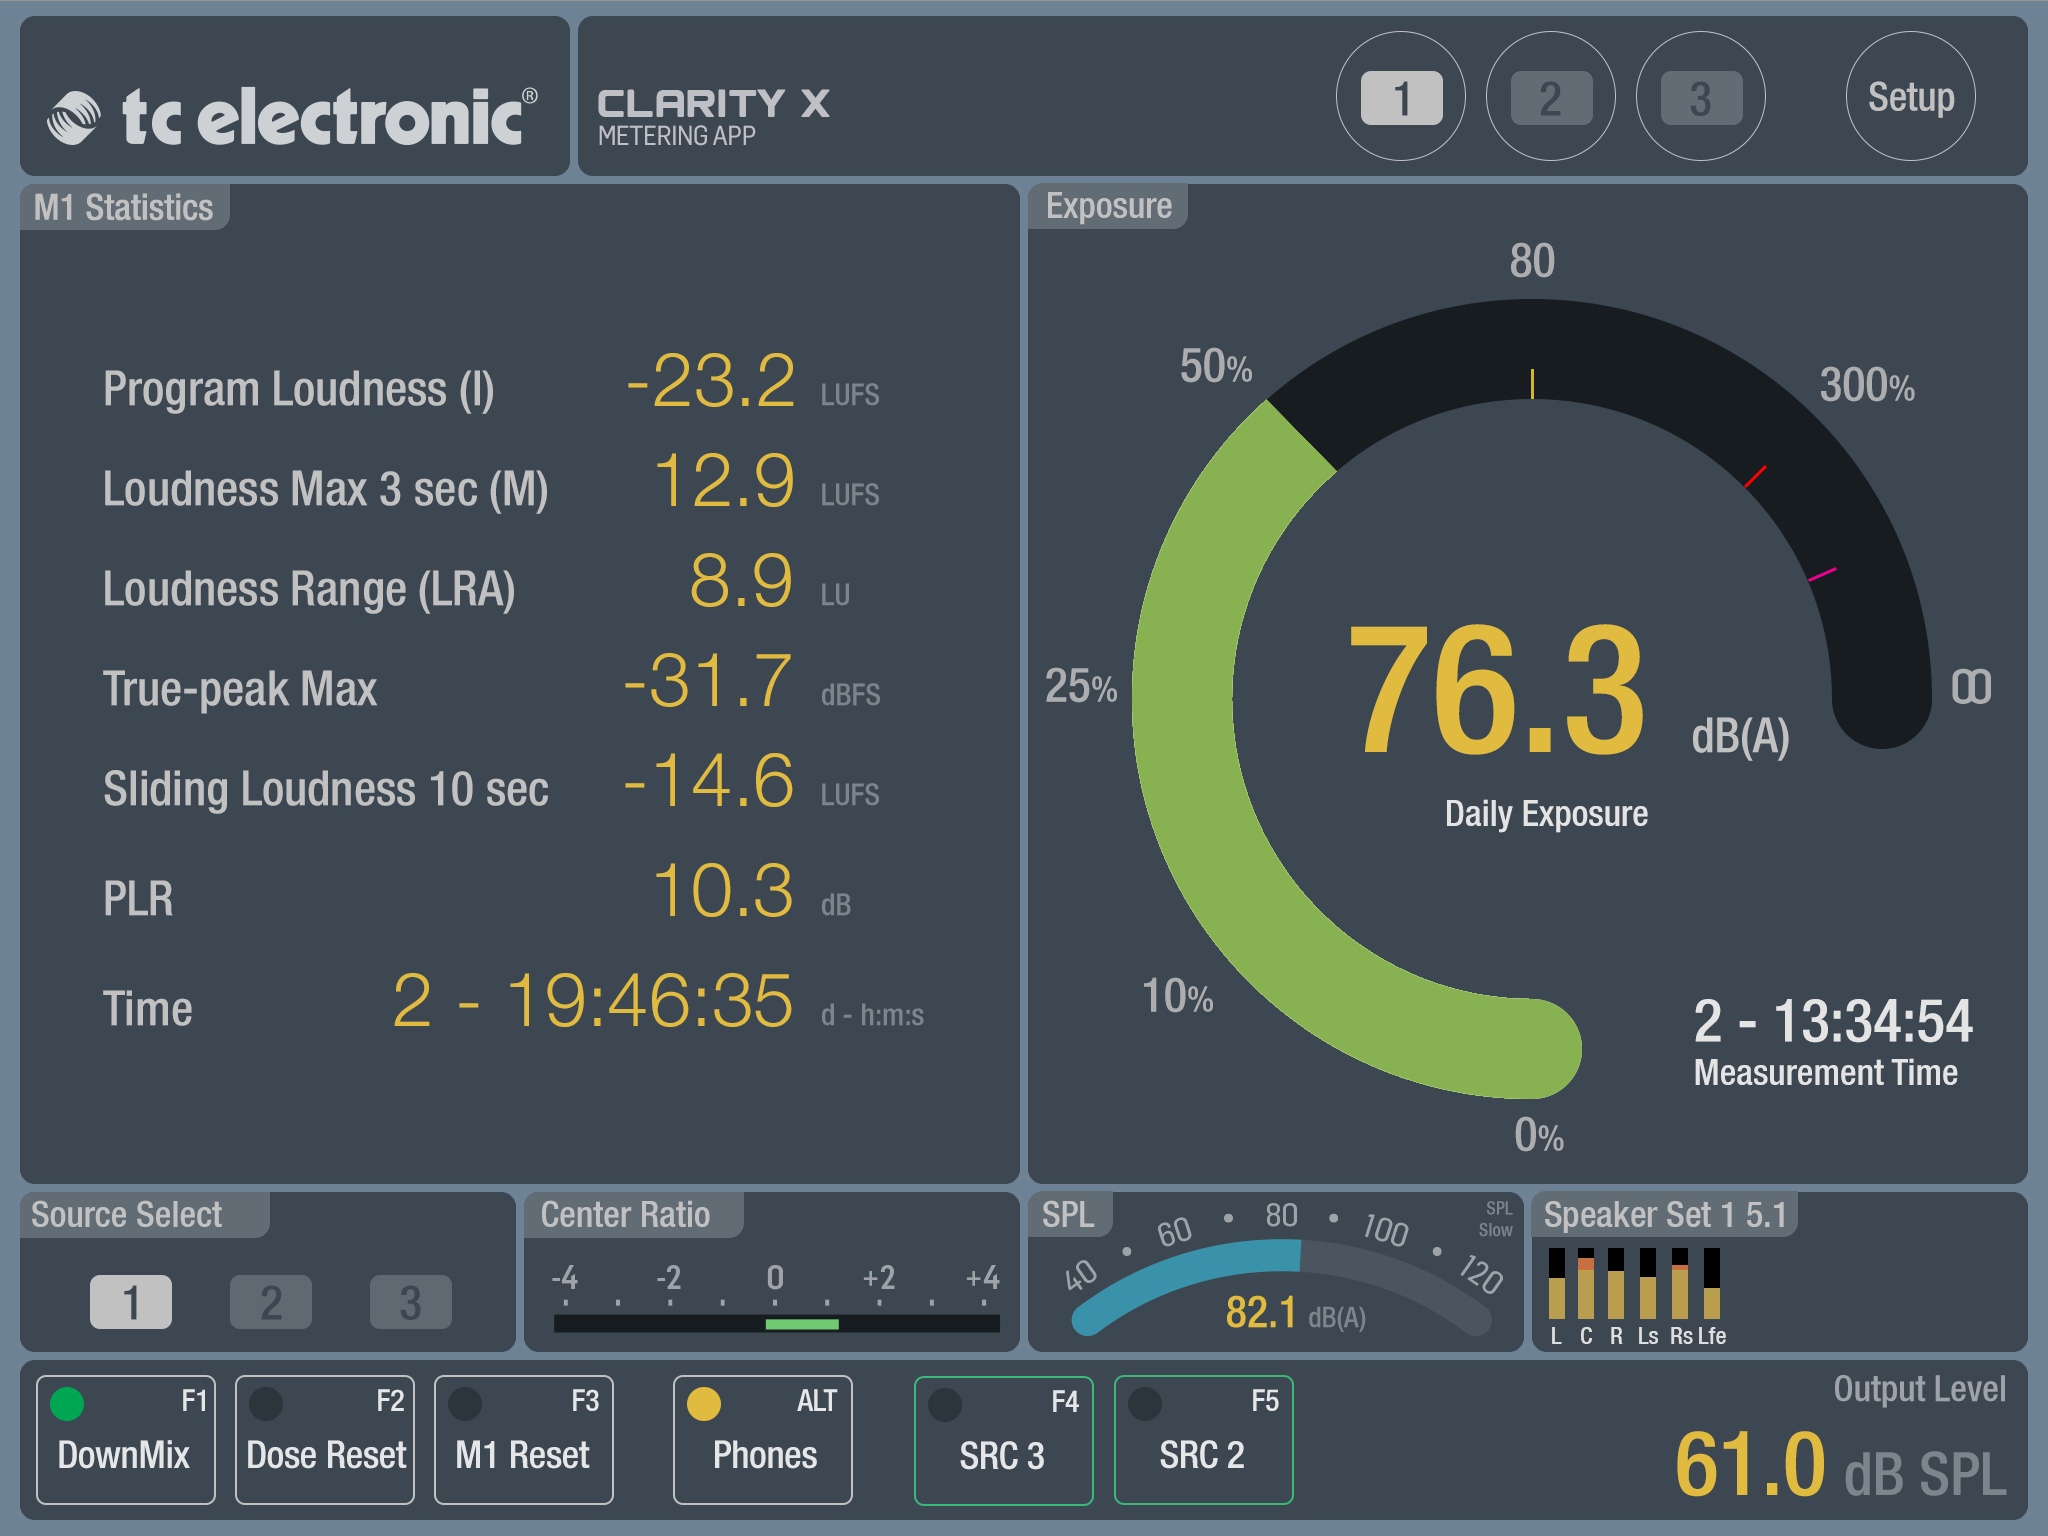Toggle the F1 DownMix button
Image resolution: width=2048 pixels, height=1536 pixels.
click(x=126, y=1440)
